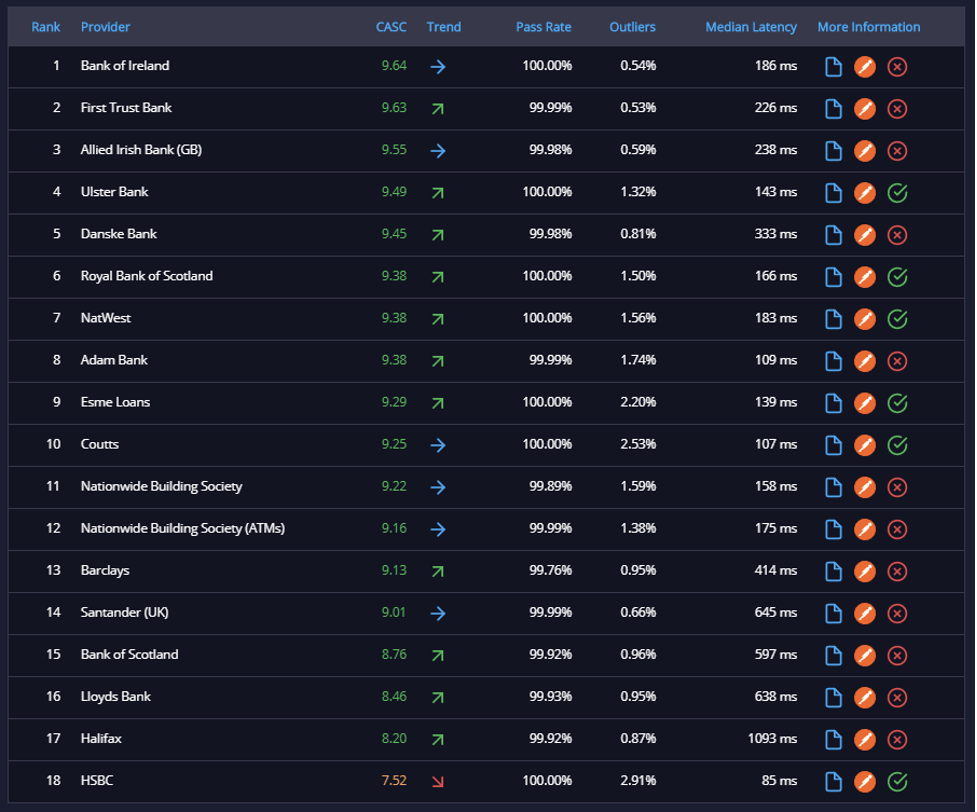Click the red X circle icon for Halifax
The image size is (977, 812).
click(897, 740)
